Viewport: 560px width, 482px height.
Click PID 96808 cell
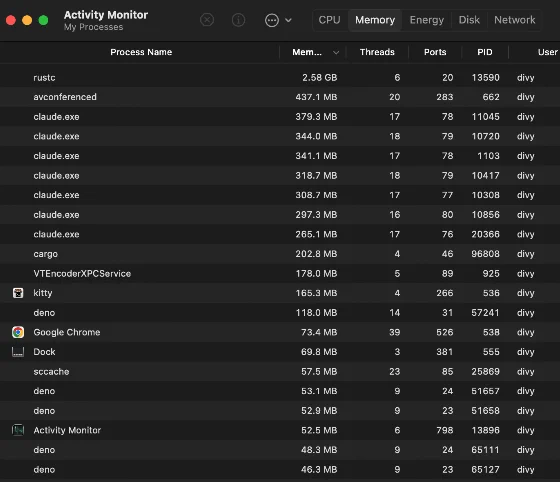[x=485, y=254]
